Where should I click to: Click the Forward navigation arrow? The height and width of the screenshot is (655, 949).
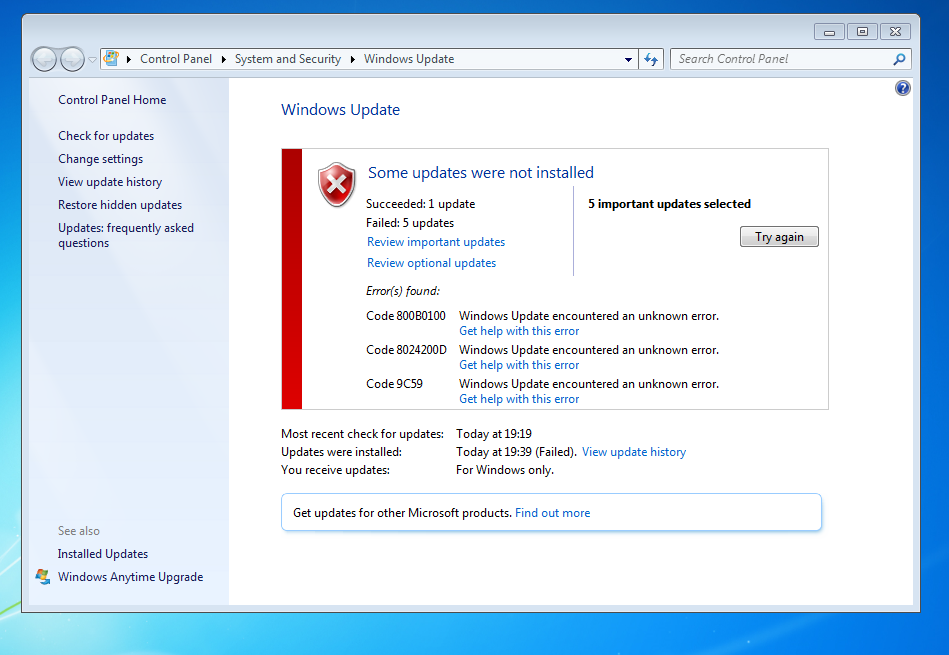pyautogui.click(x=72, y=59)
